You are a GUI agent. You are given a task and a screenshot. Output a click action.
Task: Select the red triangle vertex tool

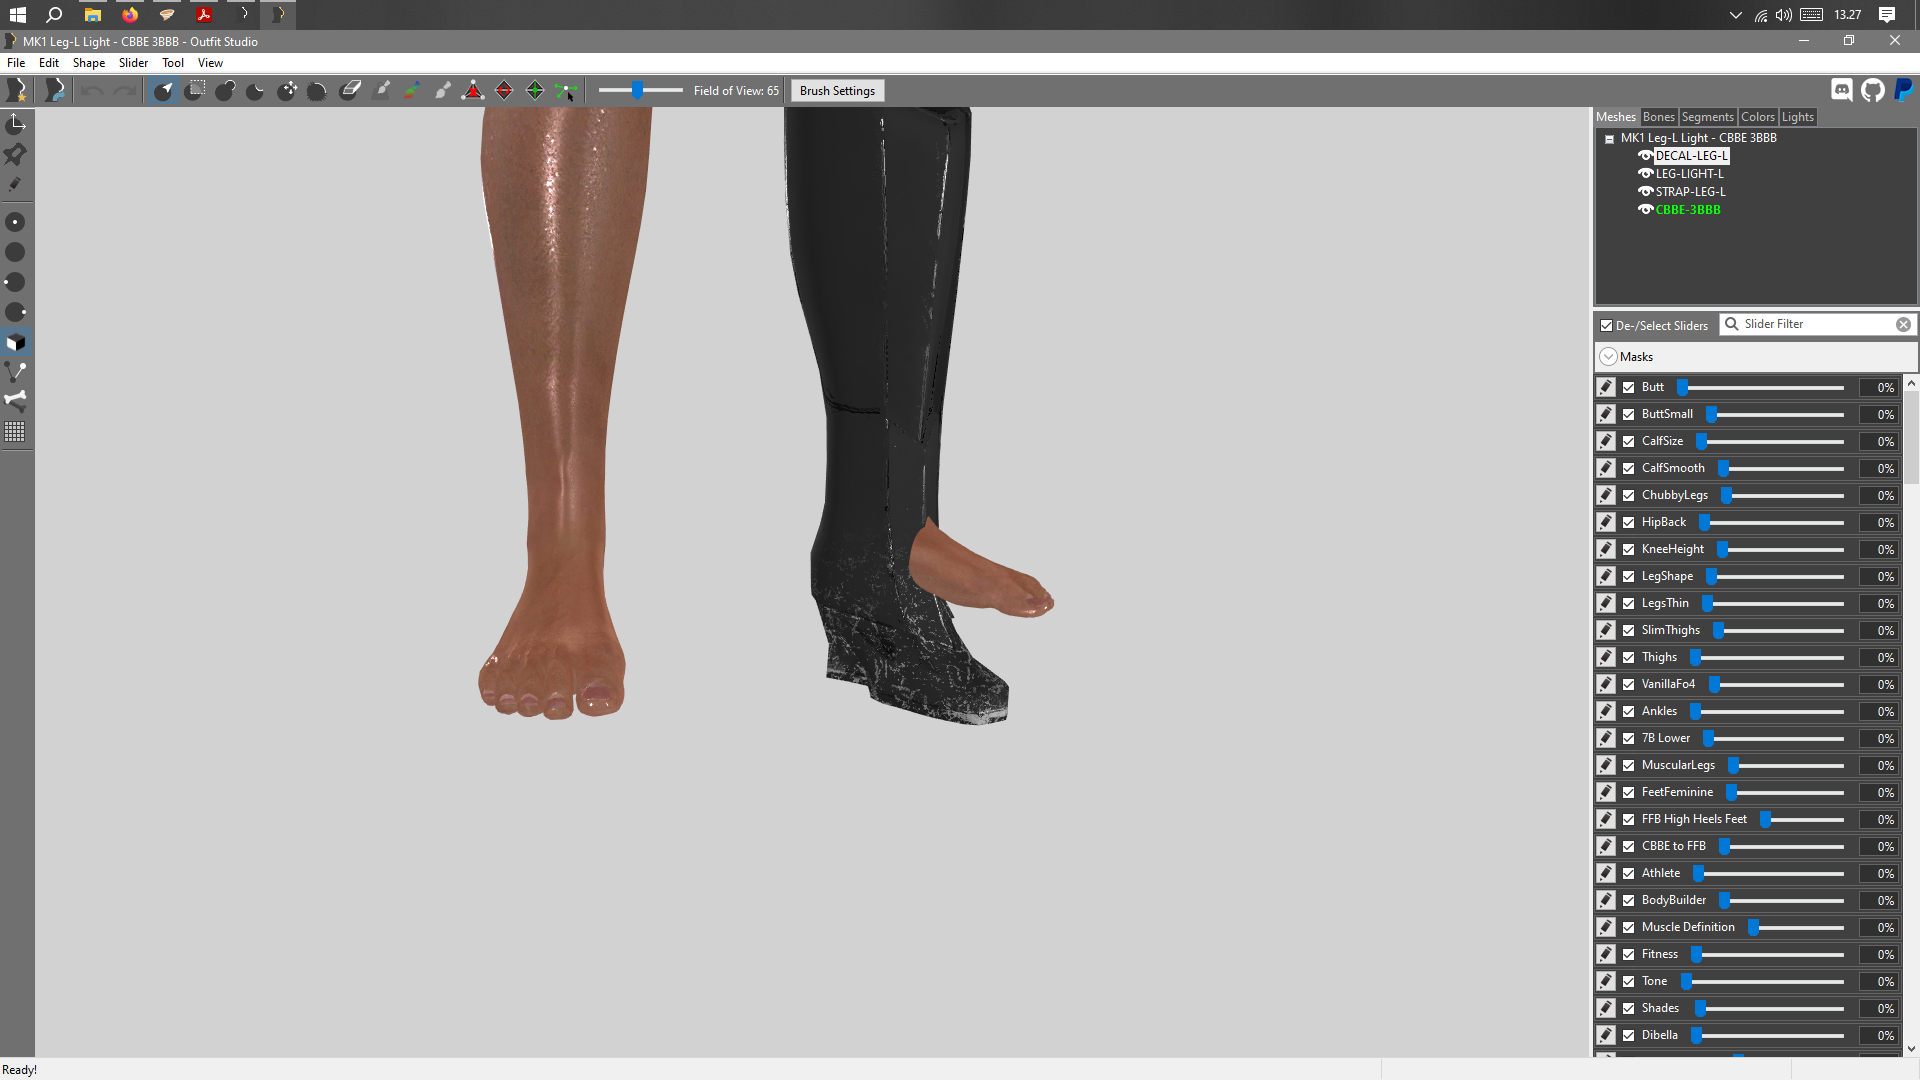point(473,91)
